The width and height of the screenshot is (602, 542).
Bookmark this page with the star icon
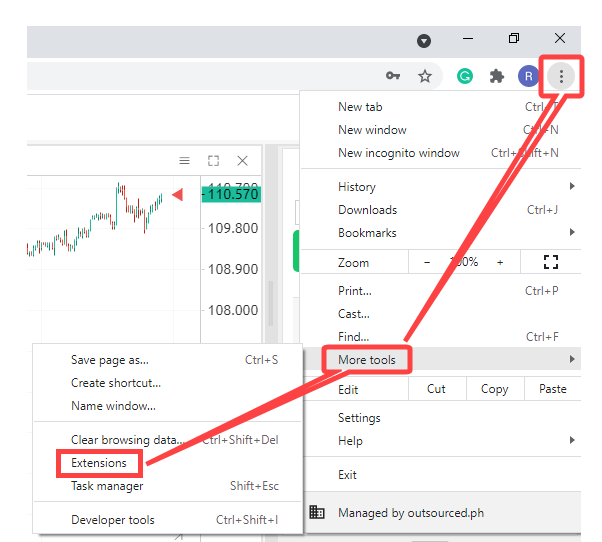(425, 76)
